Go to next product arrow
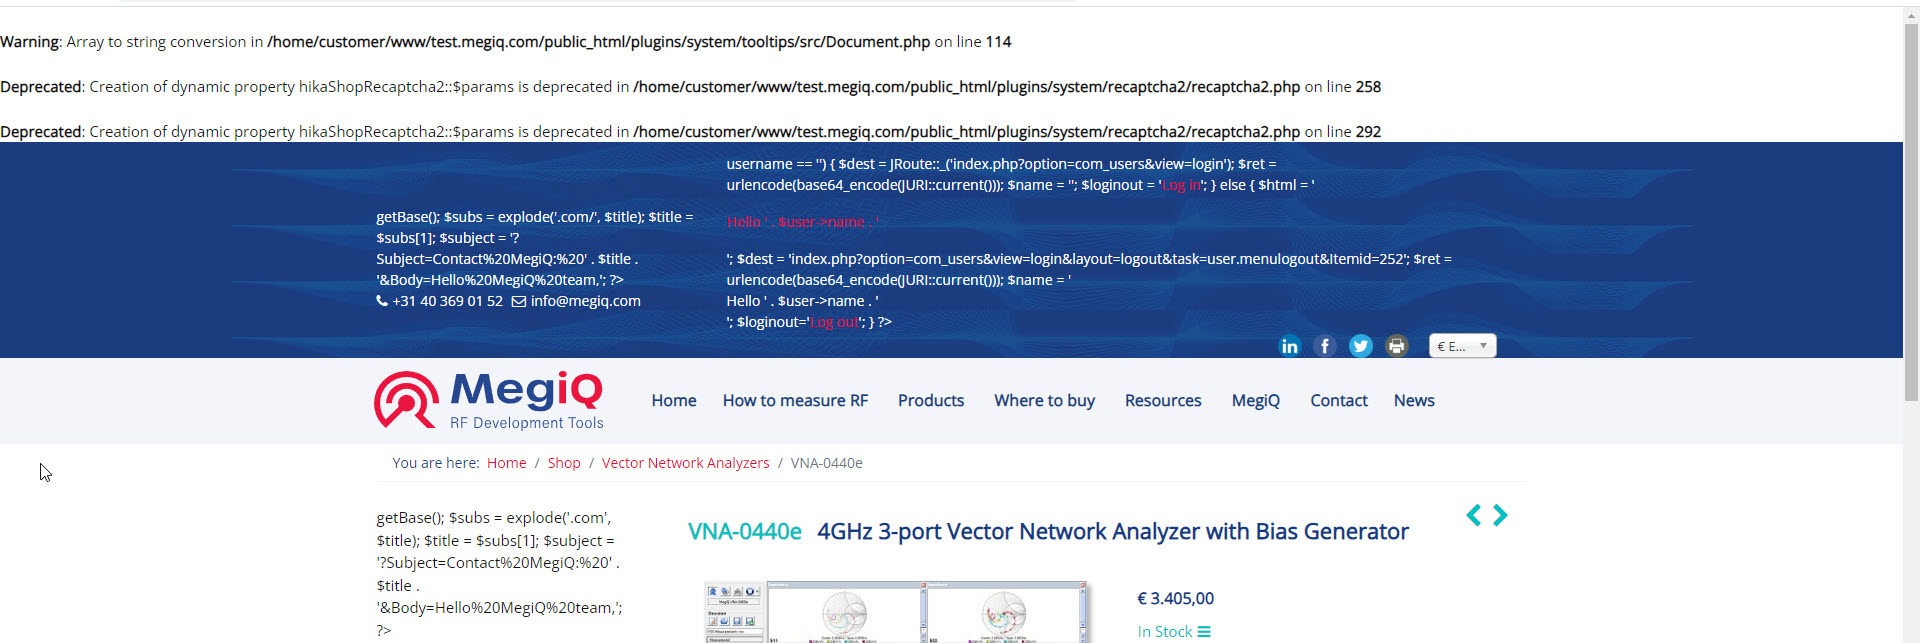The height and width of the screenshot is (643, 1920). coord(1500,515)
